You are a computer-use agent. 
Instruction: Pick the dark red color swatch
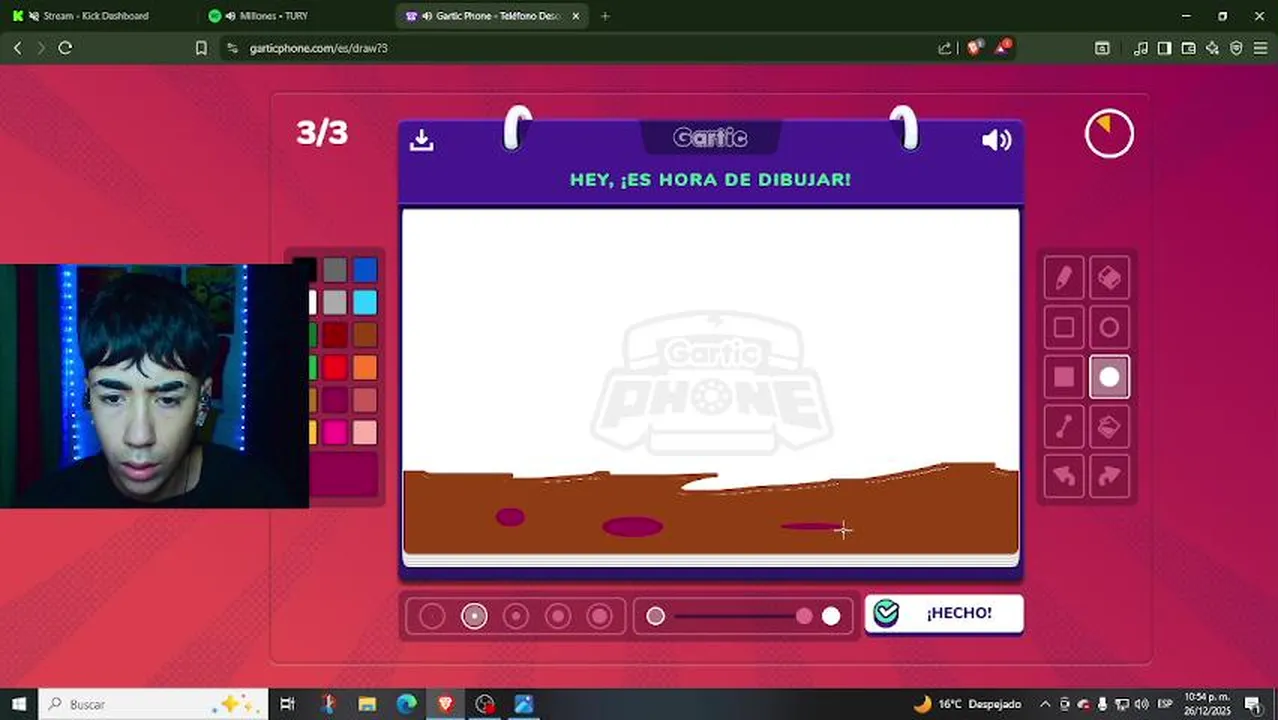[x=335, y=335]
